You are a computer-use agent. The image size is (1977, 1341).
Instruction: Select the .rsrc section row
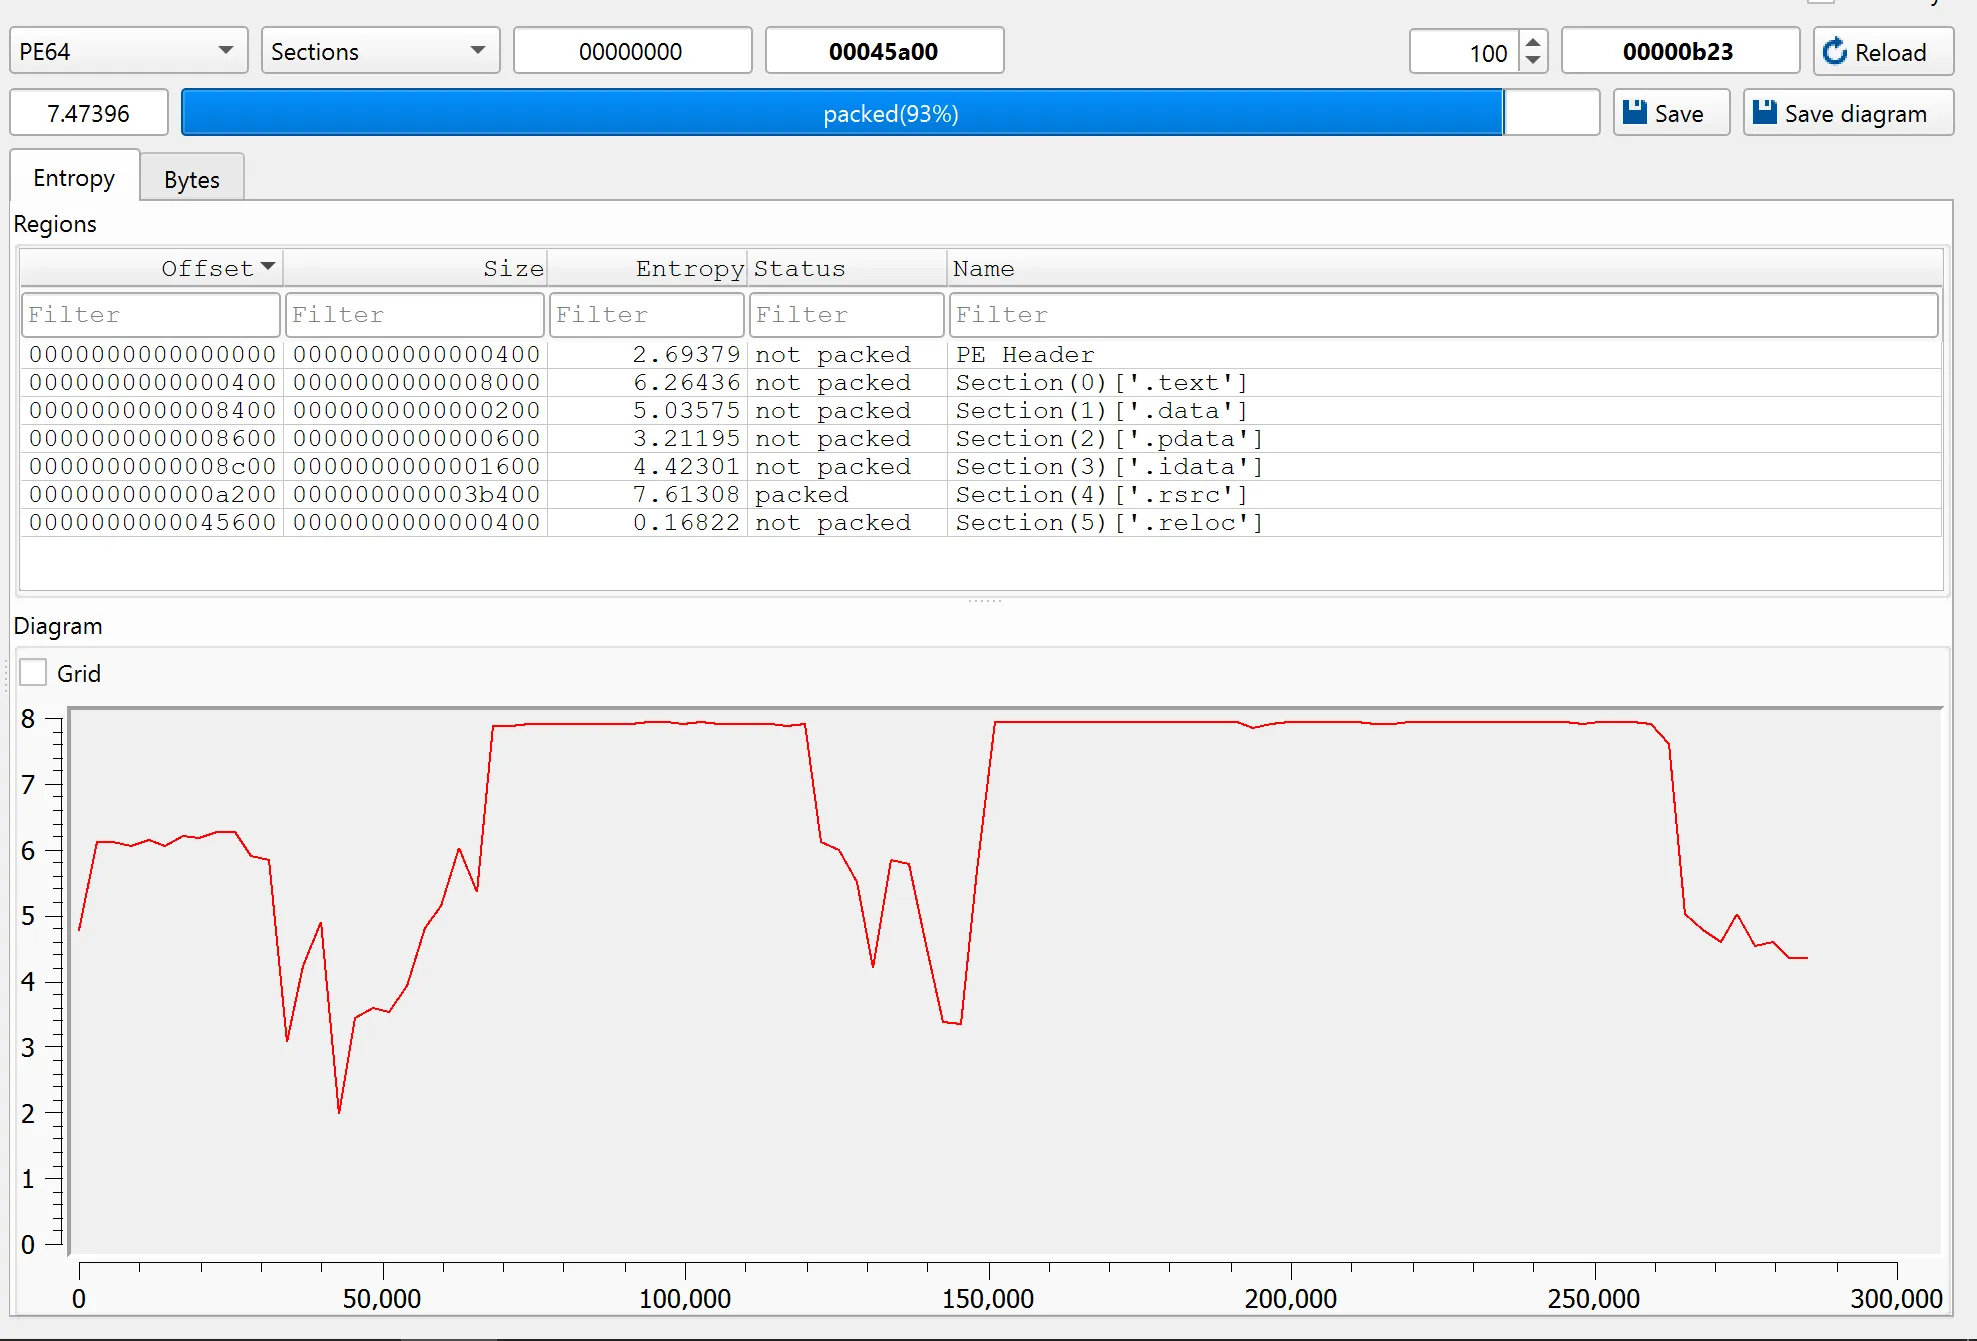click(x=1101, y=494)
